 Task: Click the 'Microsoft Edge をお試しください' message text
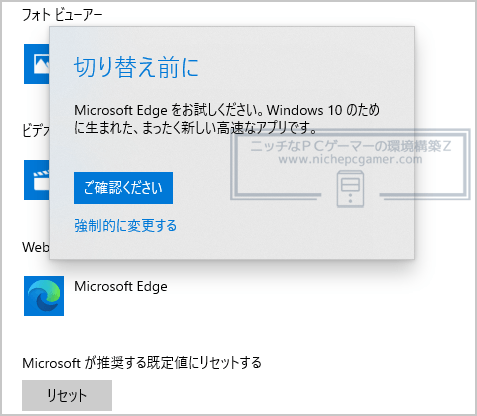click(x=169, y=110)
